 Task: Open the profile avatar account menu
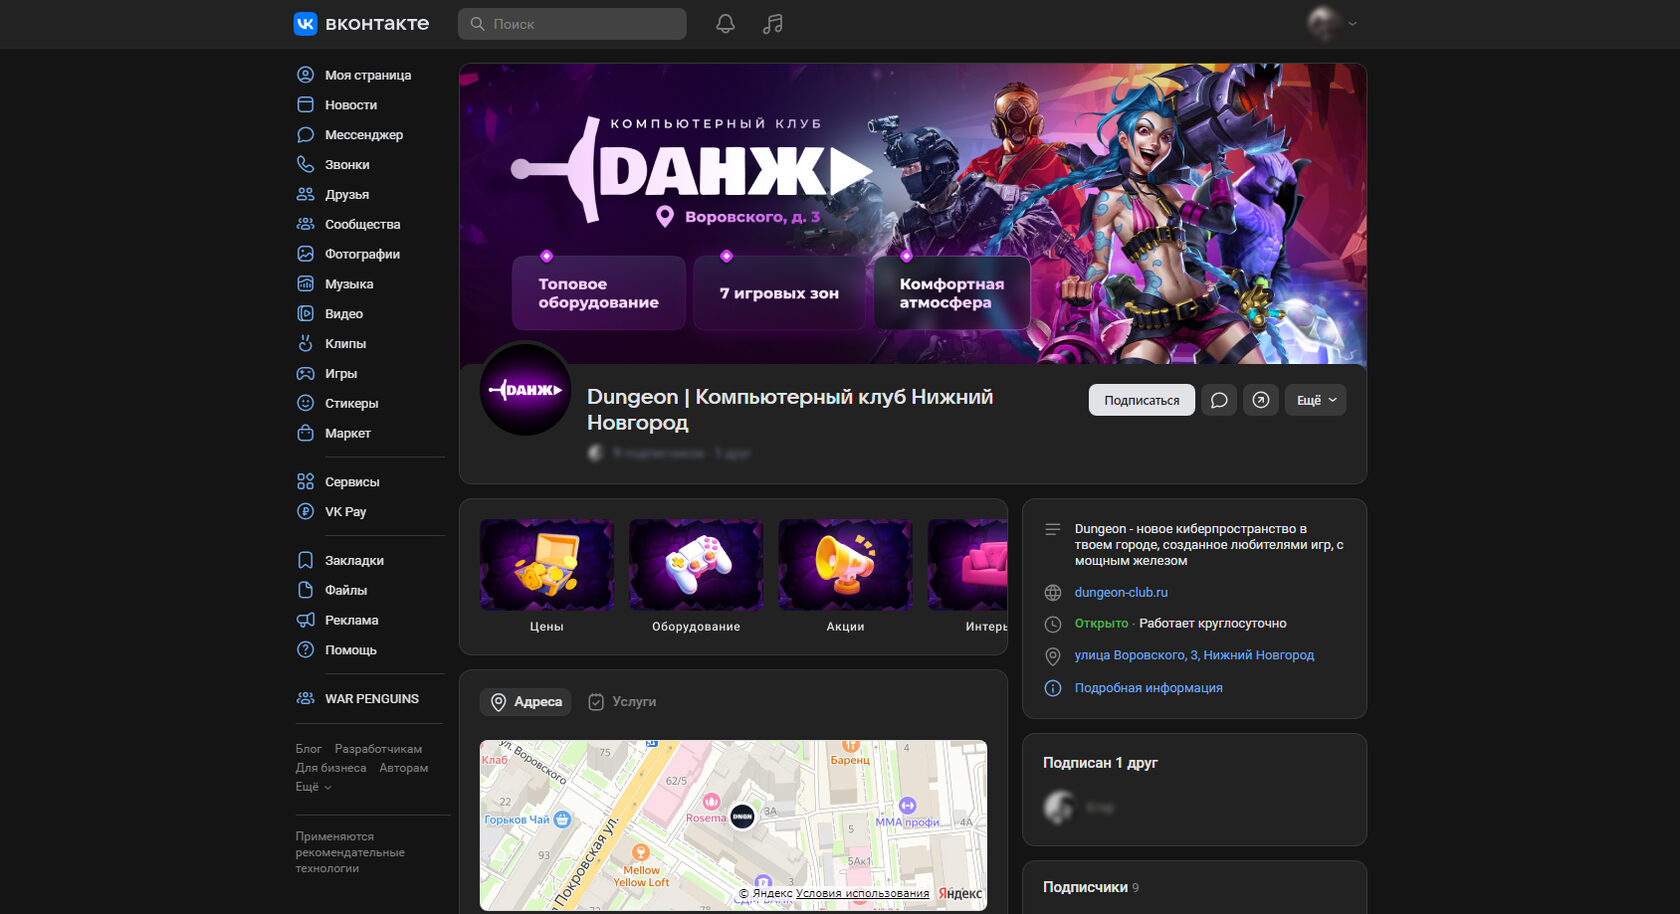[1332, 24]
